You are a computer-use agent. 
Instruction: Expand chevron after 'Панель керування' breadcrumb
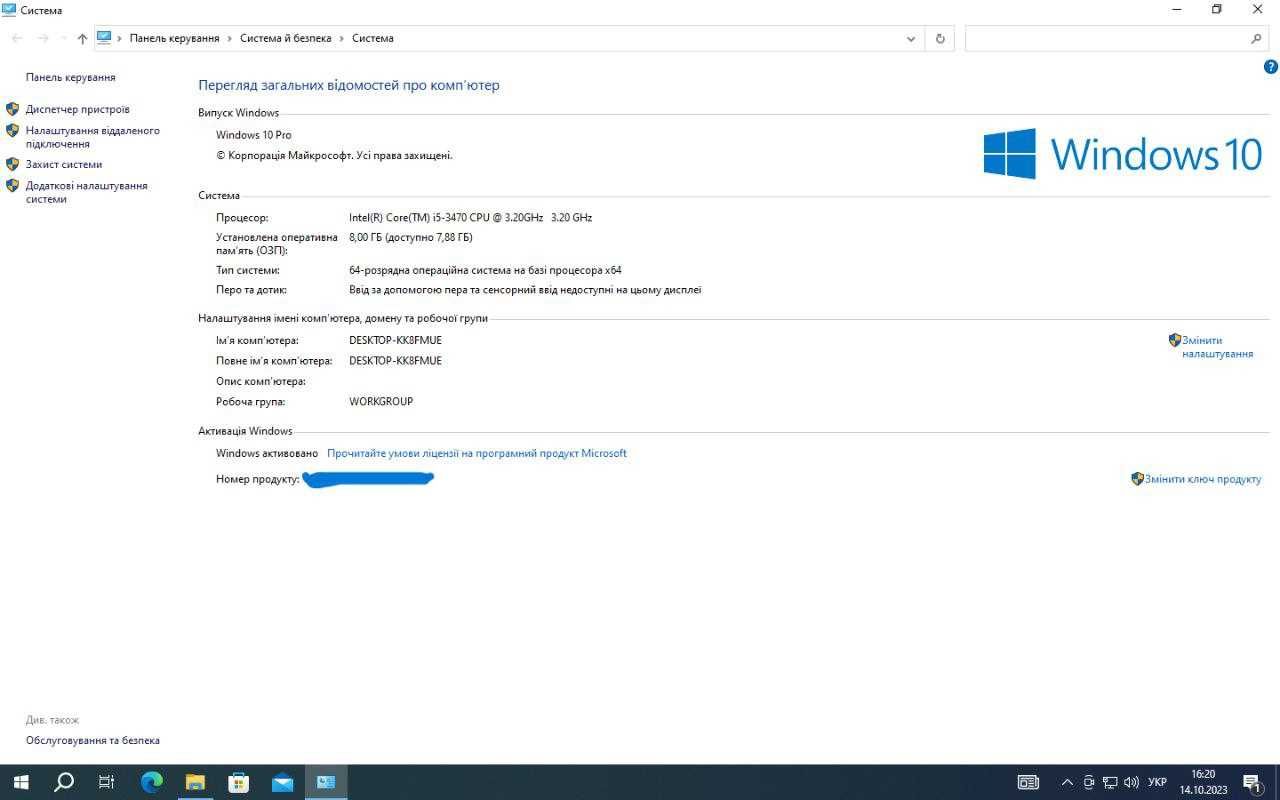pos(230,38)
